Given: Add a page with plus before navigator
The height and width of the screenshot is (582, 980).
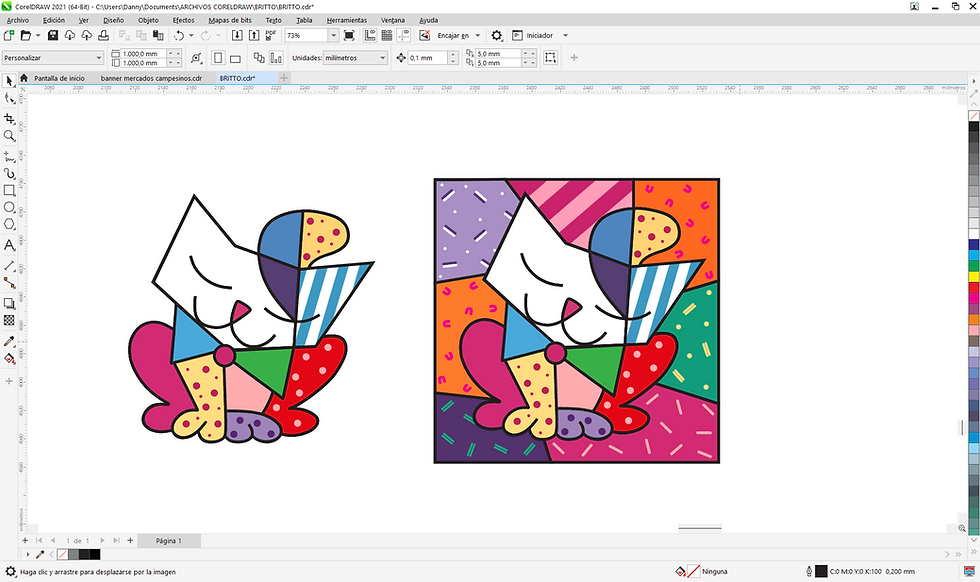Looking at the screenshot, I should (x=25, y=541).
